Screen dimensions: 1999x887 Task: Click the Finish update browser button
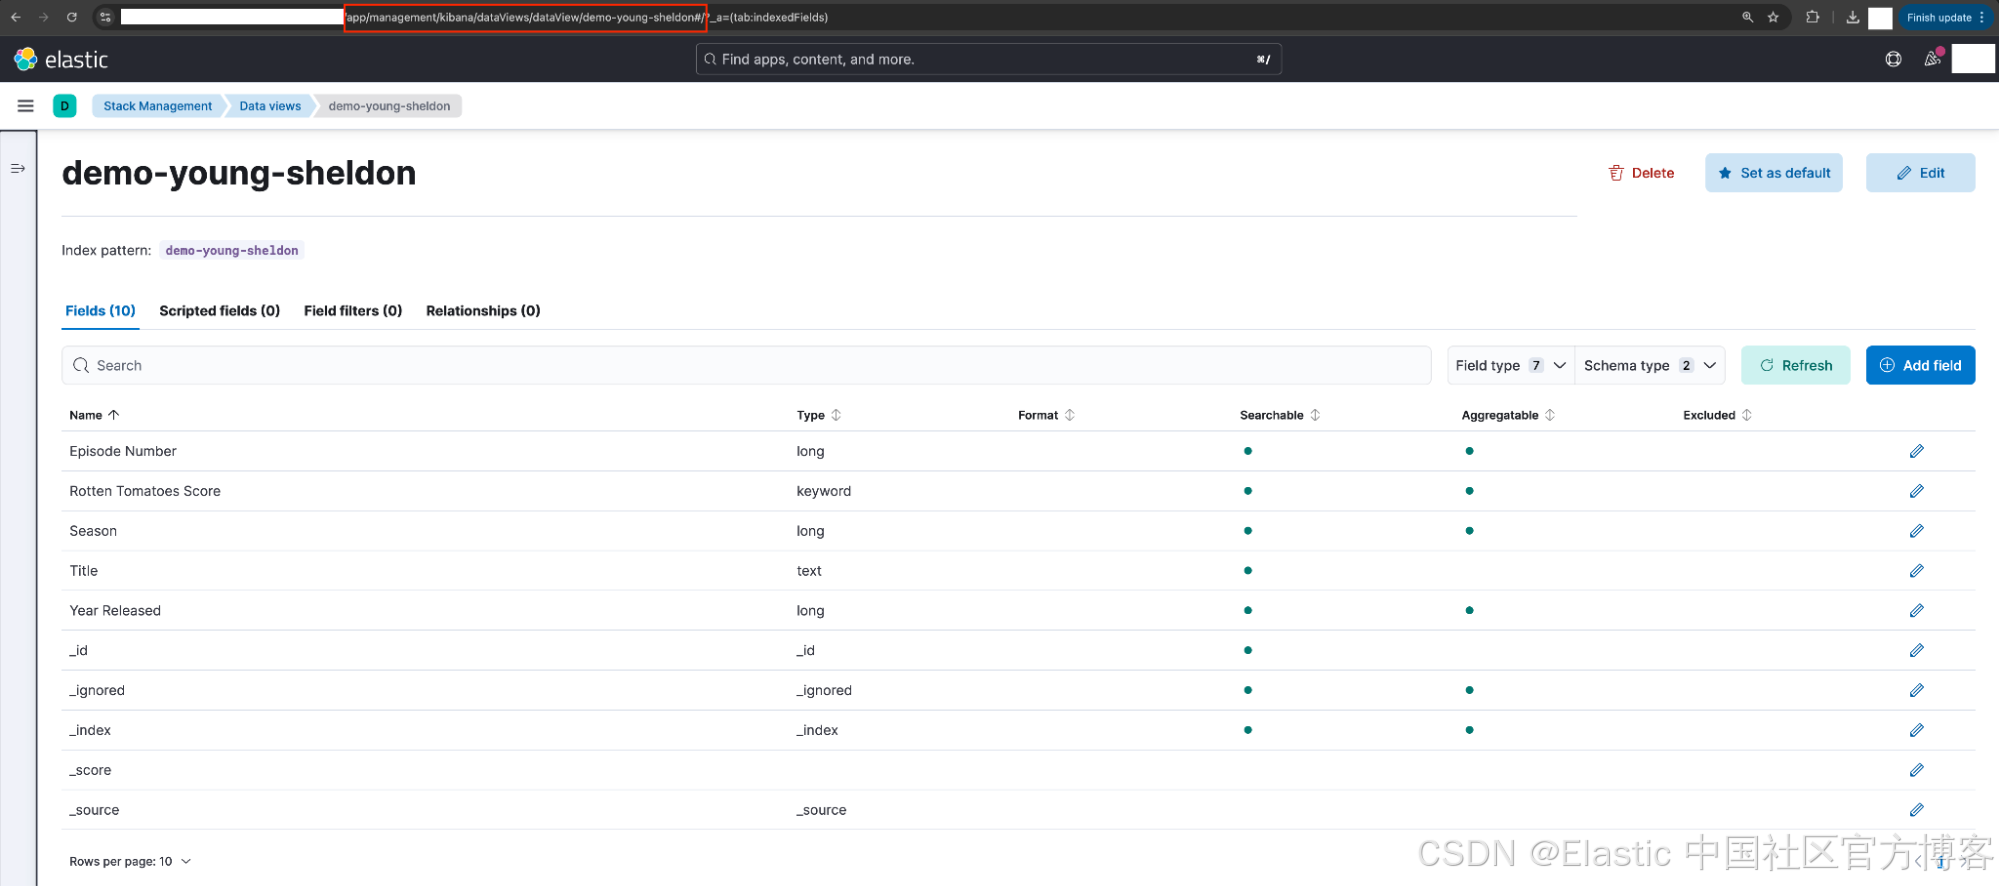1945,17
